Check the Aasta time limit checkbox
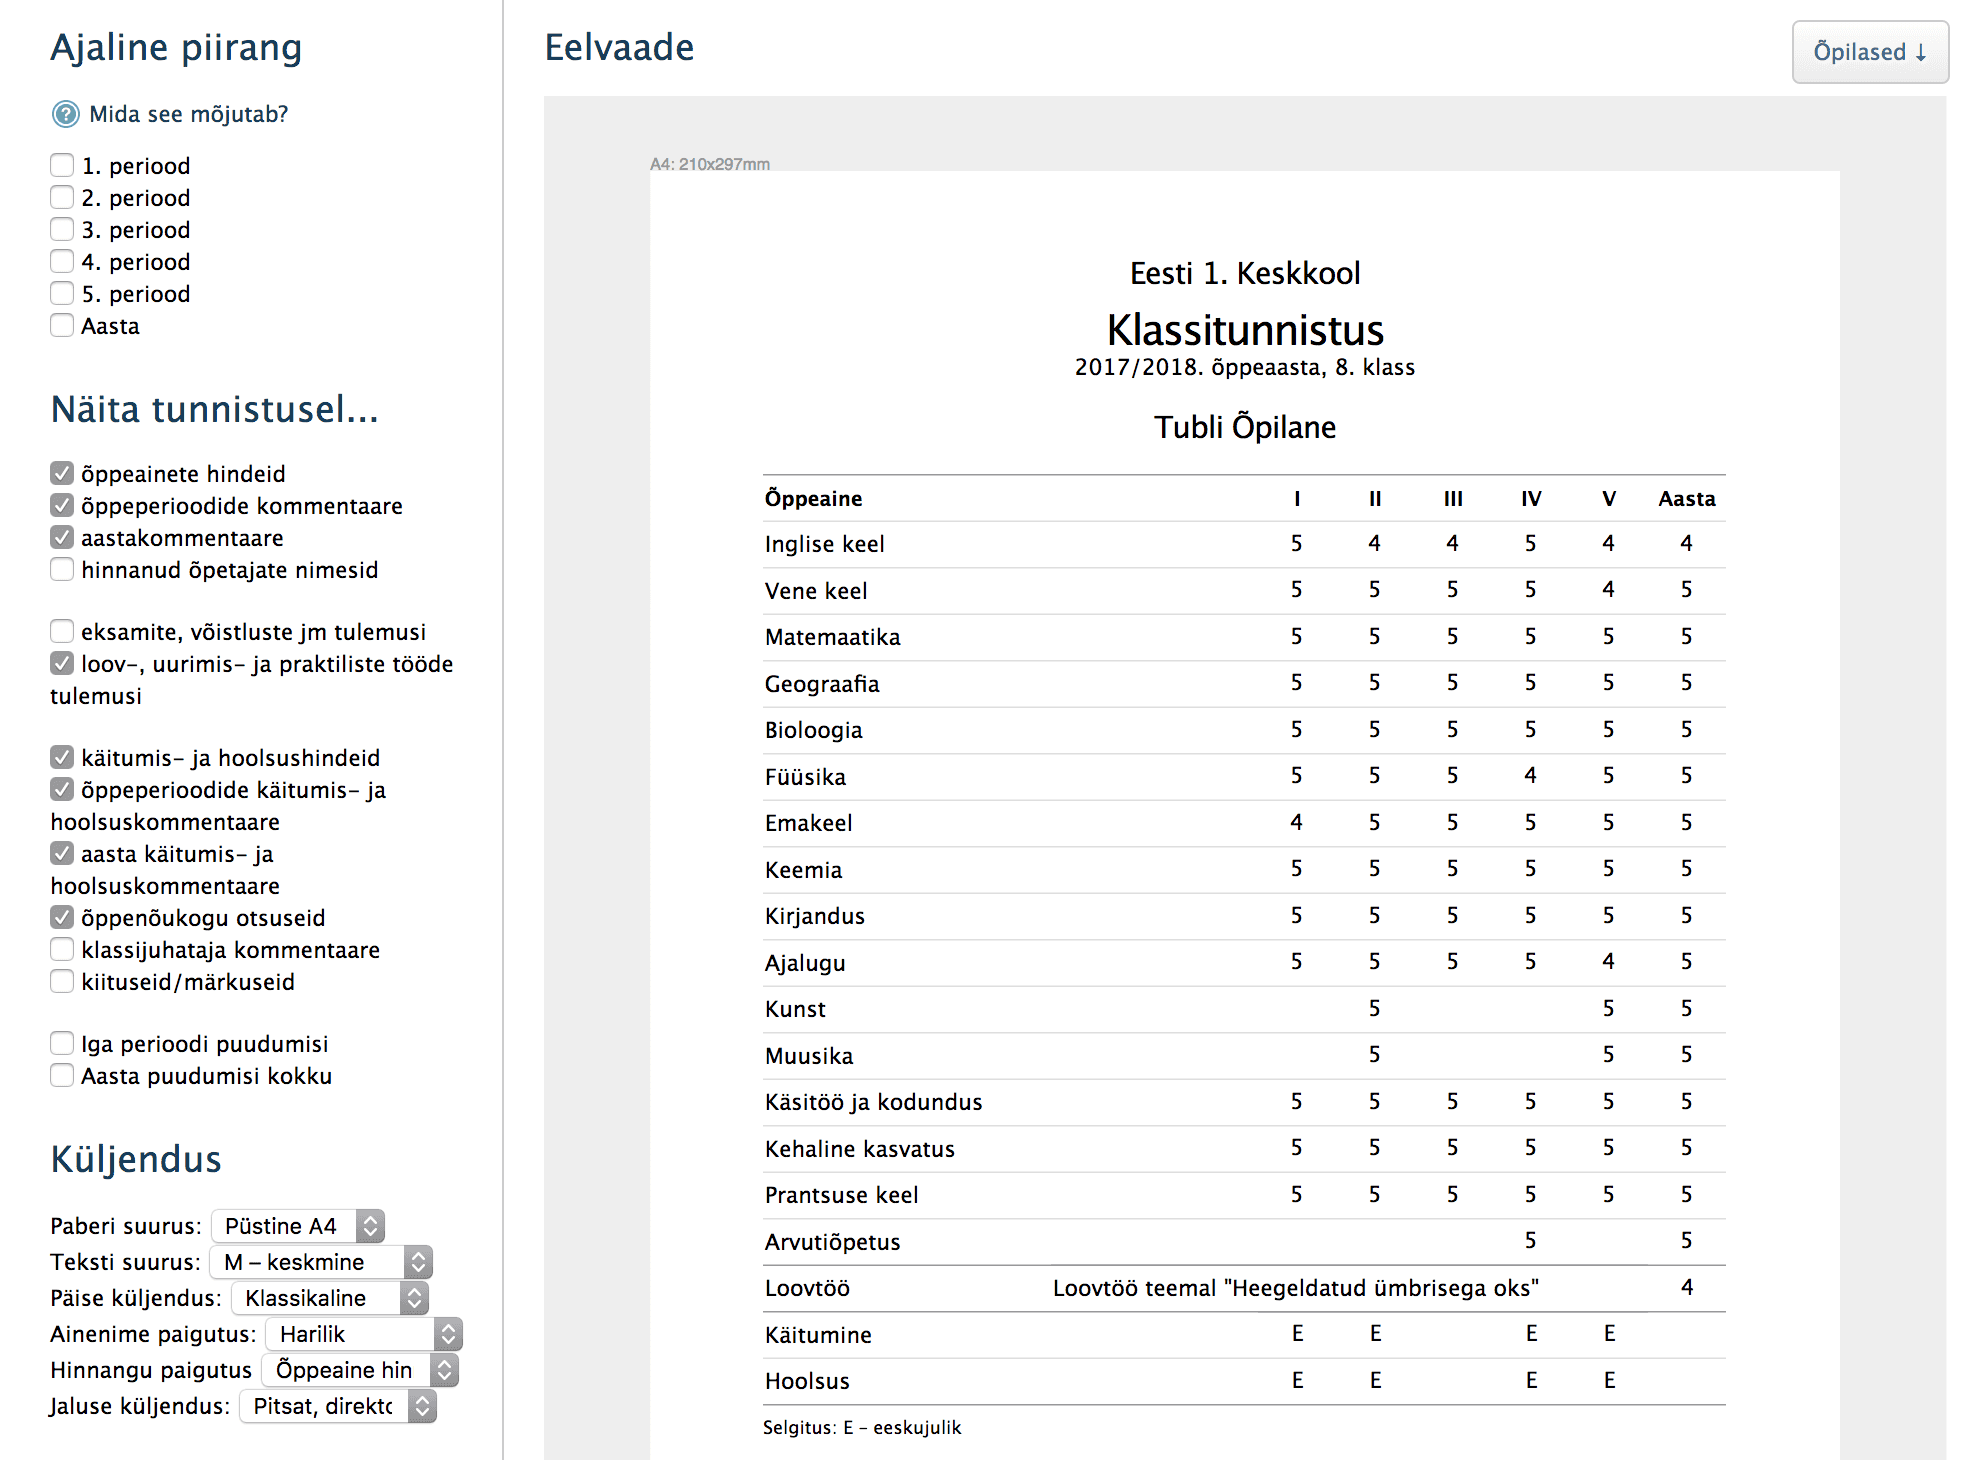 (x=62, y=325)
